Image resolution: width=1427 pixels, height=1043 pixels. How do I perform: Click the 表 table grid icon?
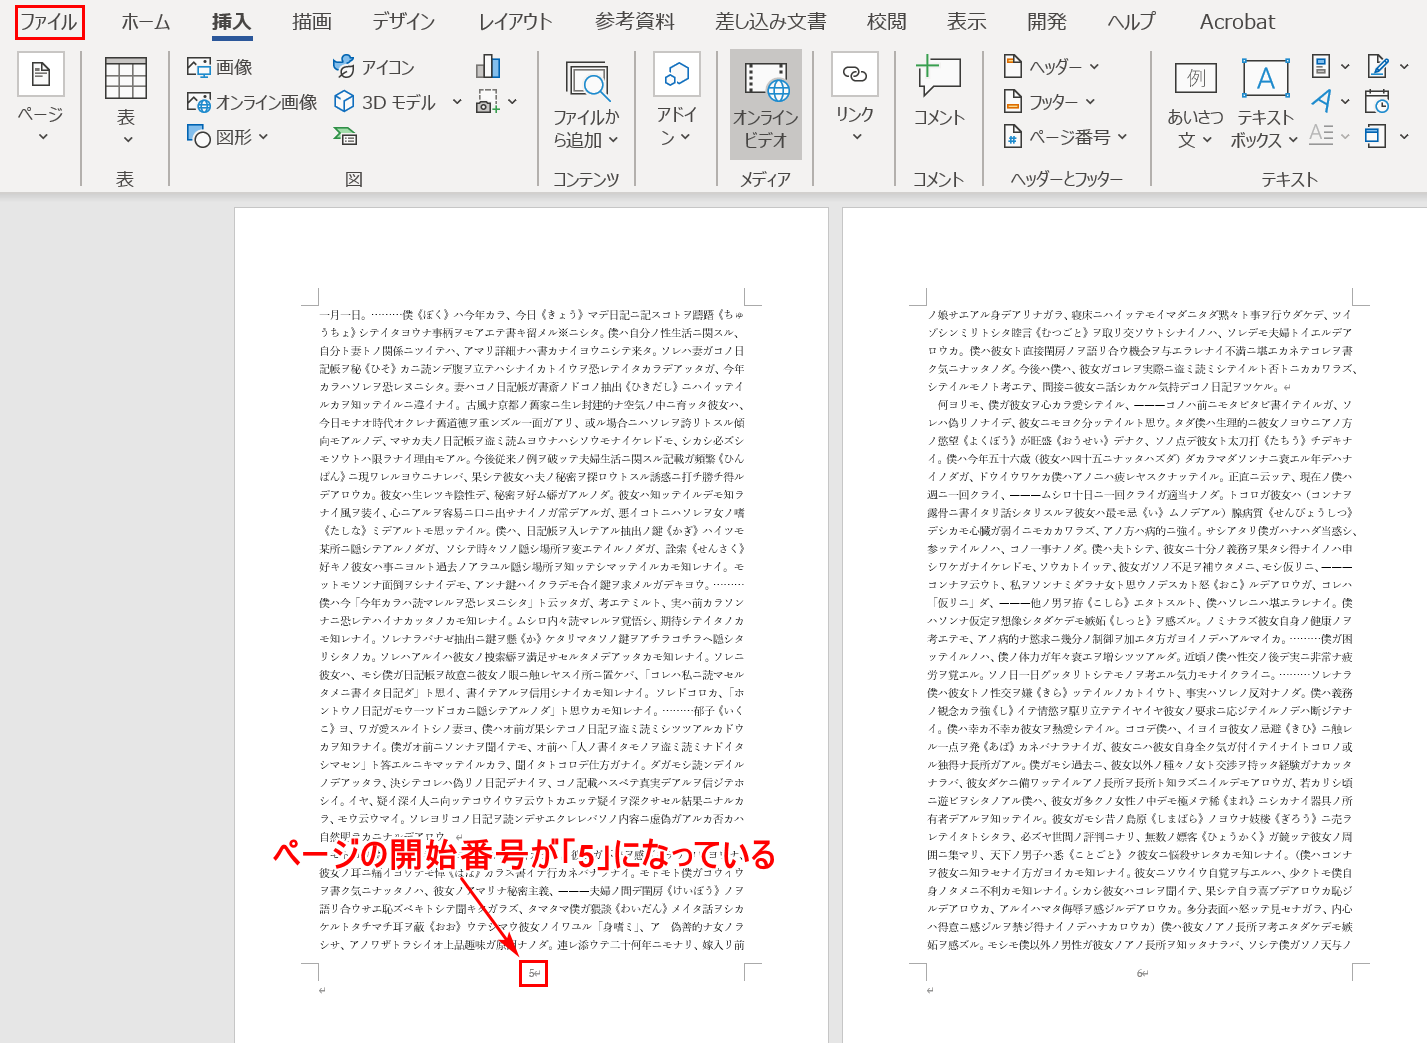(126, 78)
